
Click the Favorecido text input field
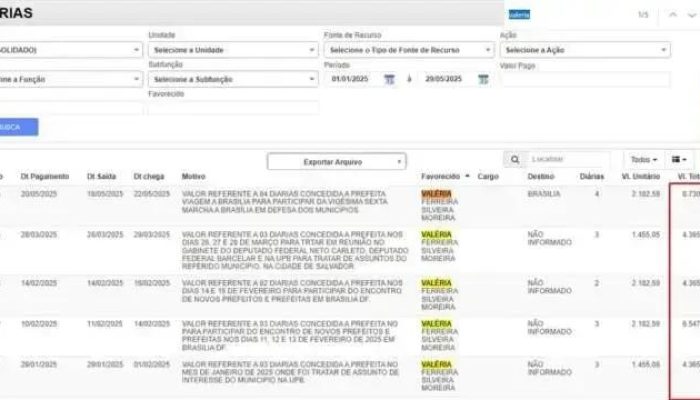pos(231,107)
